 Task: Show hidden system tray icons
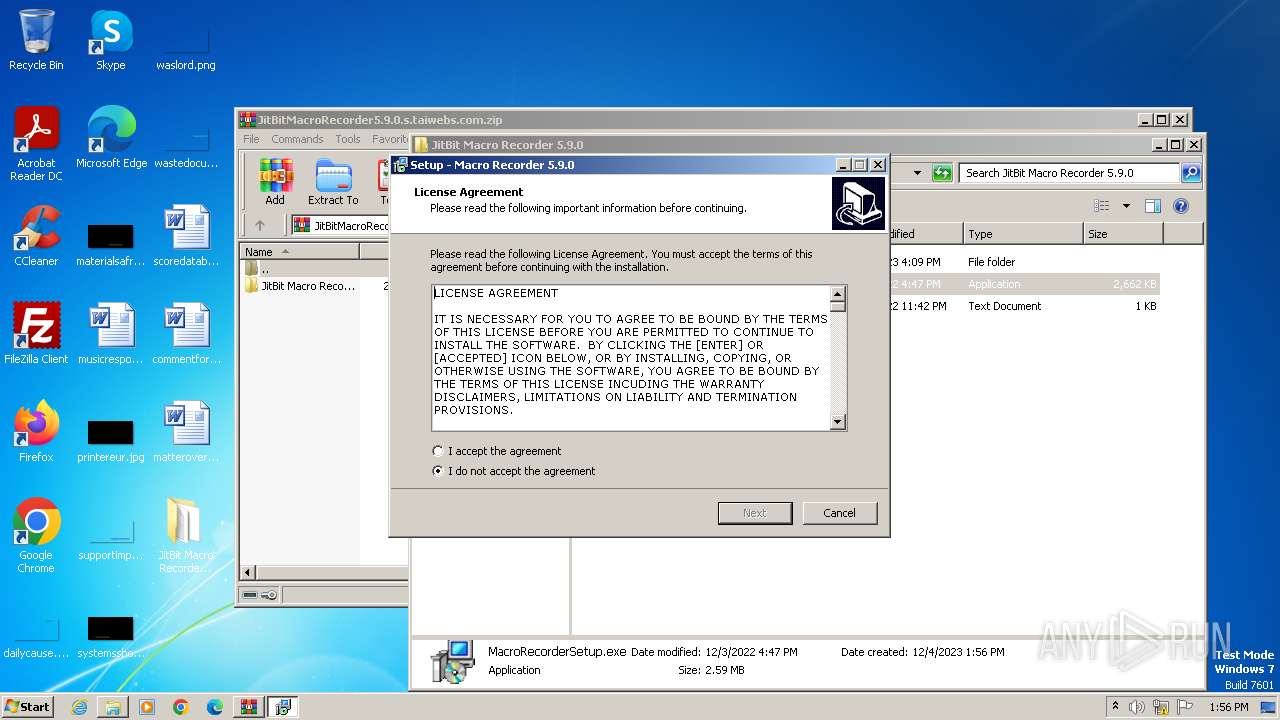pyautogui.click(x=1115, y=707)
